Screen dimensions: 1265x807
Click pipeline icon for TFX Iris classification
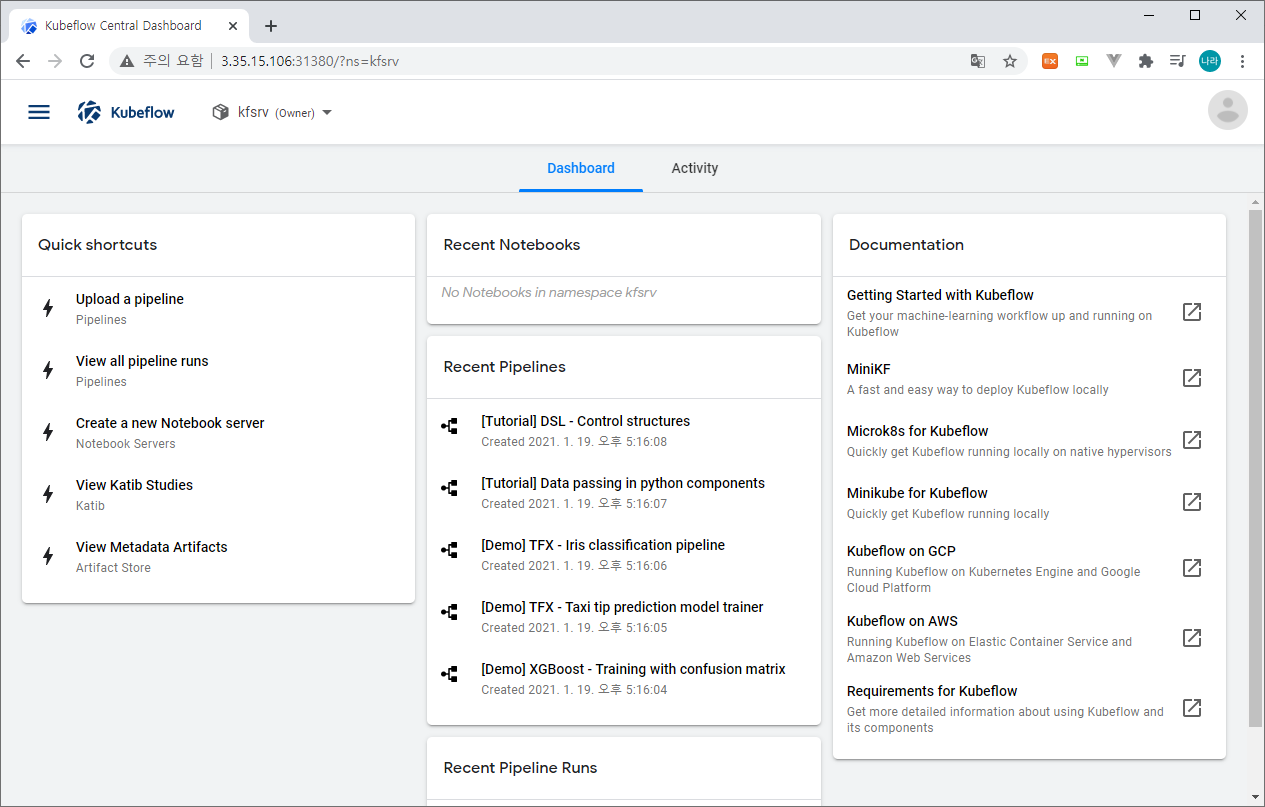(x=450, y=550)
